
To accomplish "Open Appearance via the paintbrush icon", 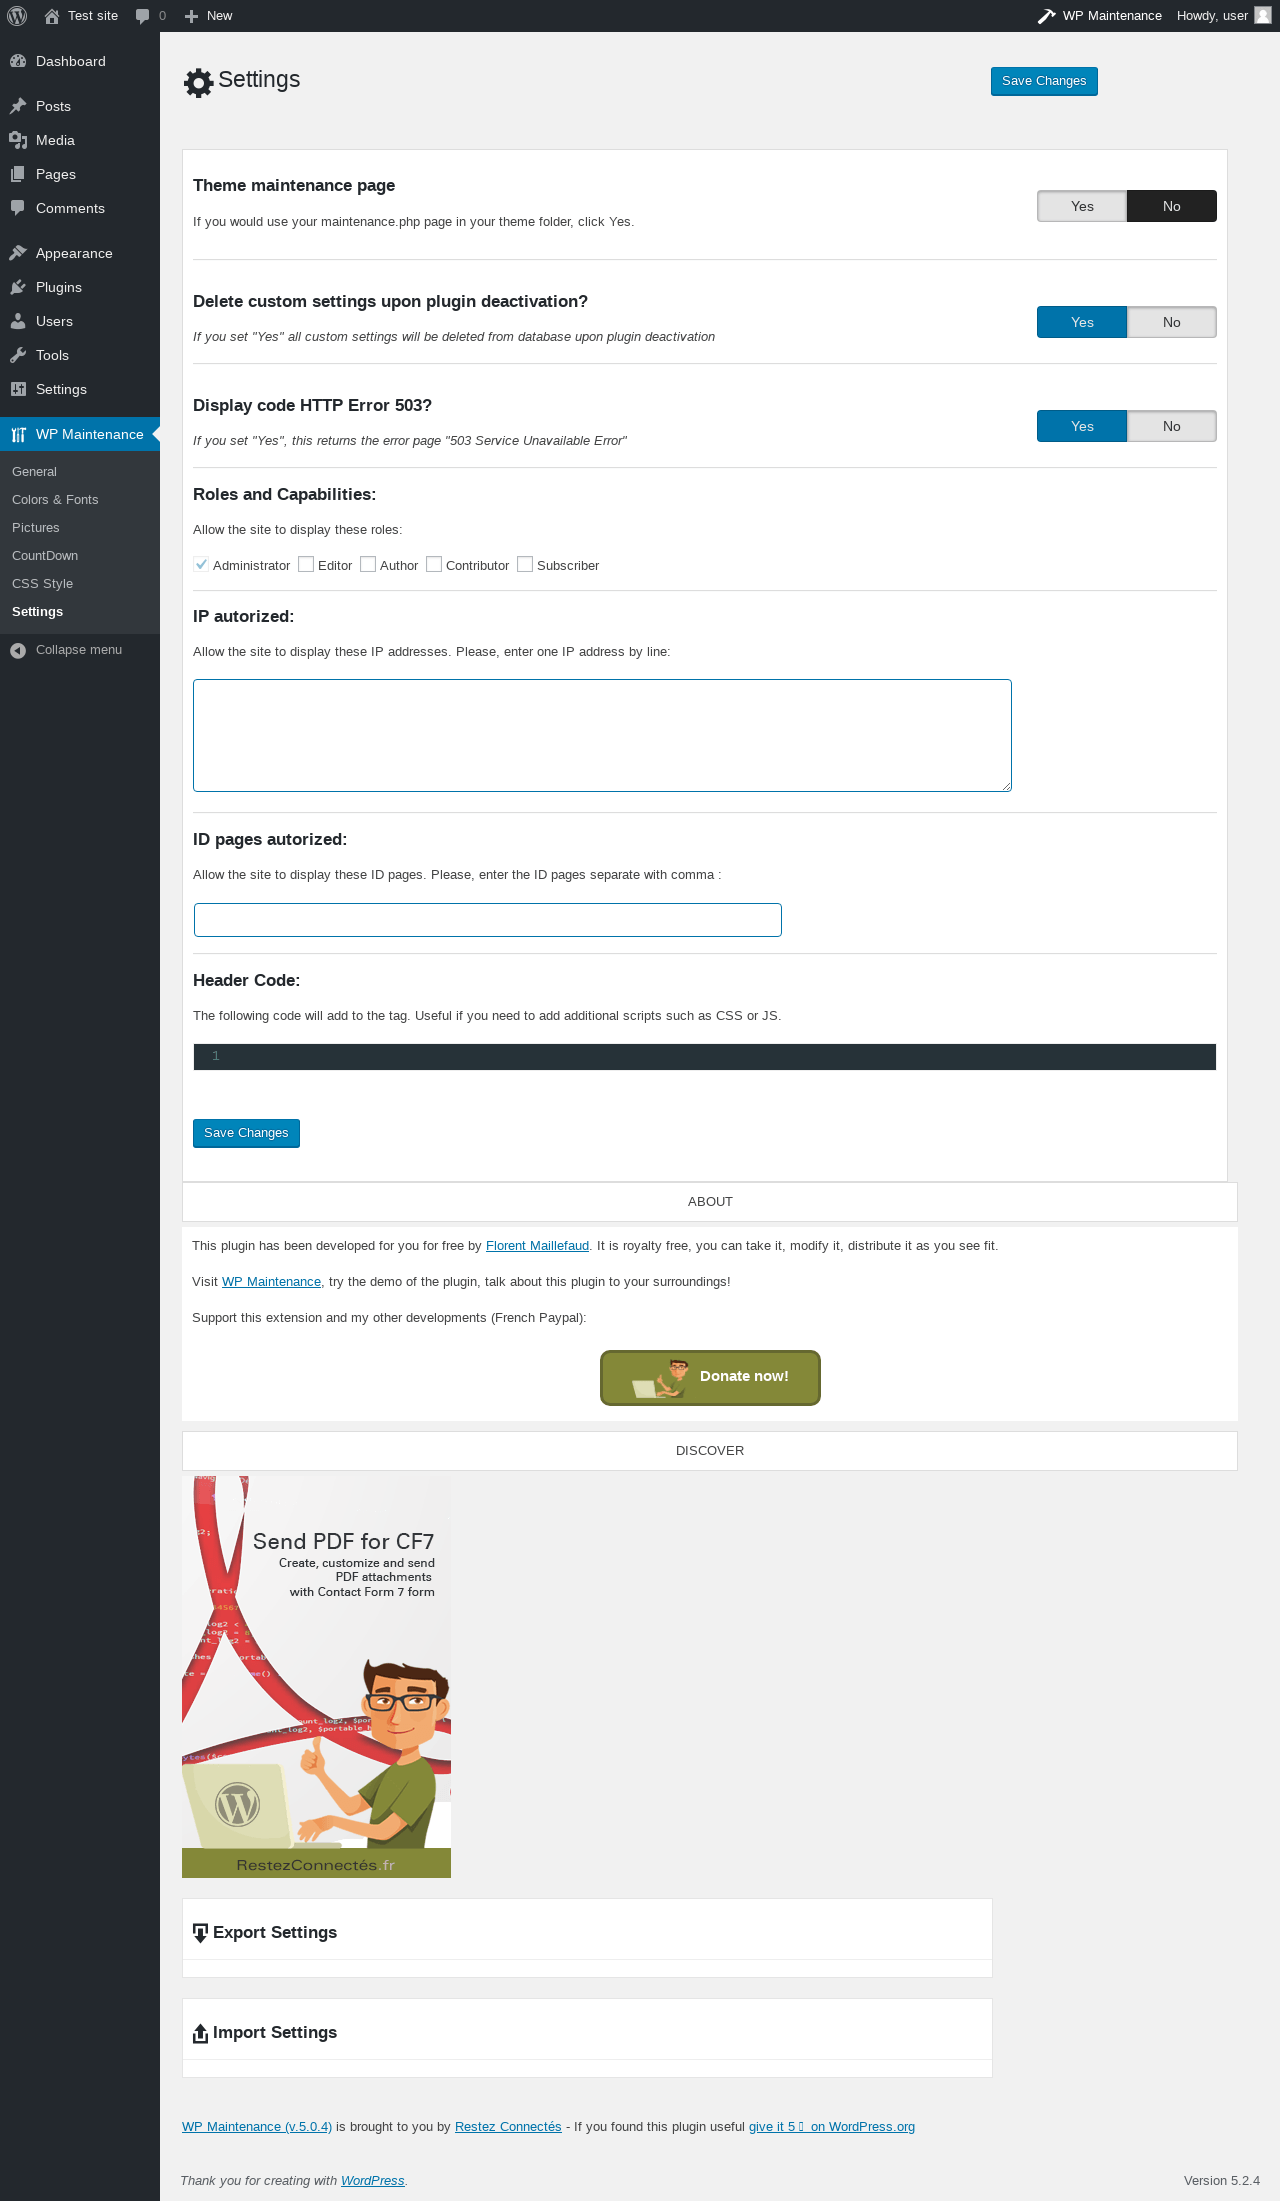I will point(18,253).
